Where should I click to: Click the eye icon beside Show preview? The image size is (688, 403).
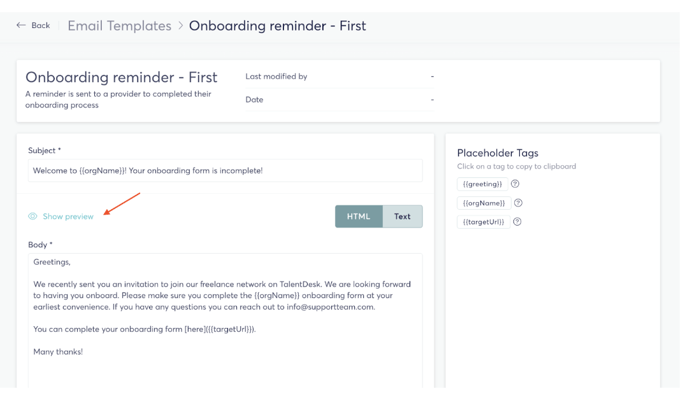click(x=32, y=216)
